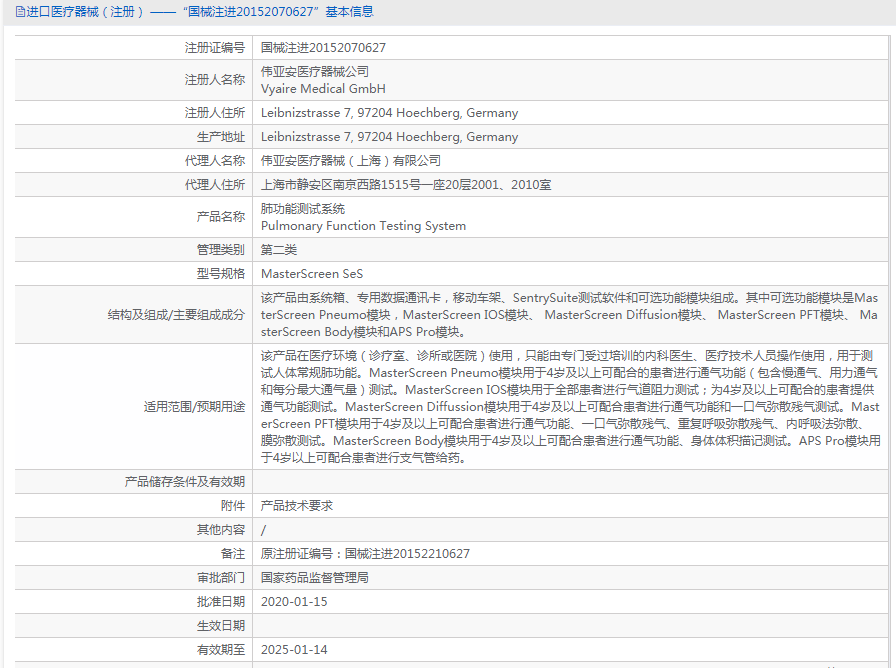
Task: Click the model value 'MasterScreen SeS'
Action: 312,274
